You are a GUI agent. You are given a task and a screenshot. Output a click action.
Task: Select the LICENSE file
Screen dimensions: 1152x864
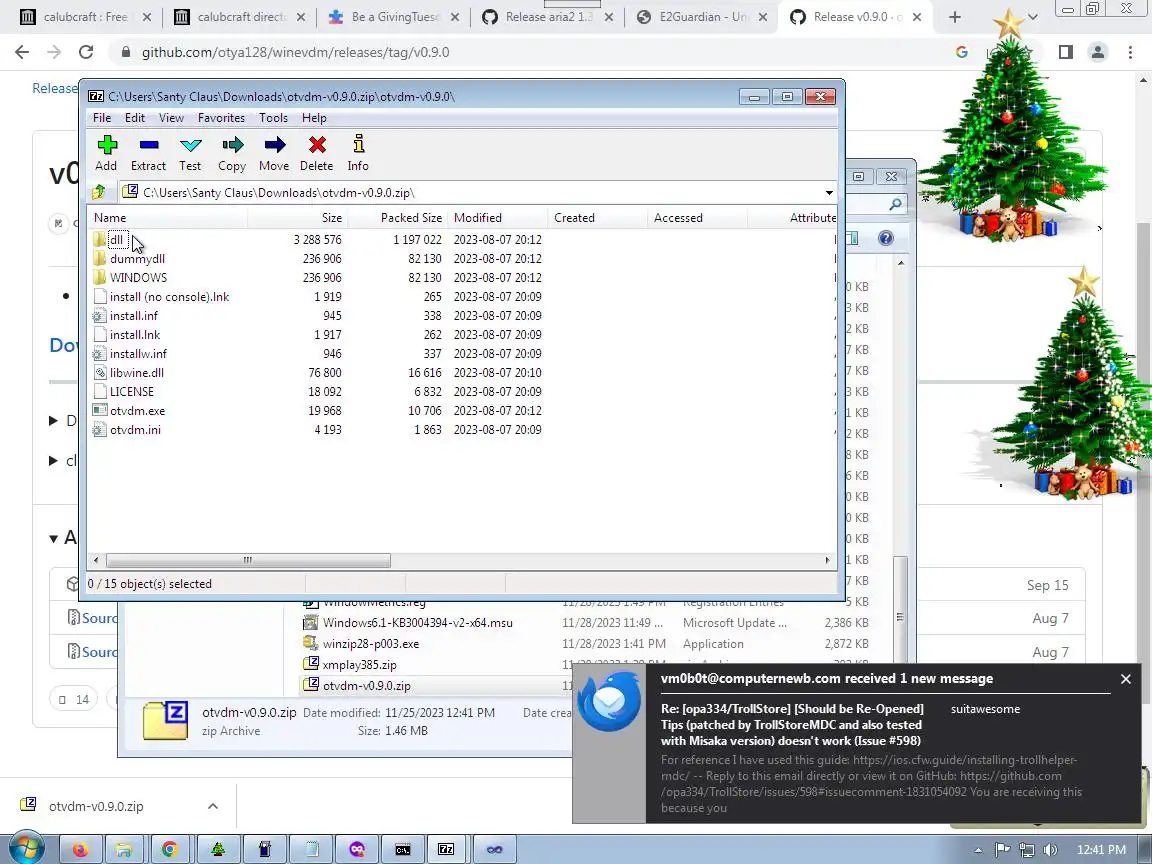pyautogui.click(x=132, y=392)
